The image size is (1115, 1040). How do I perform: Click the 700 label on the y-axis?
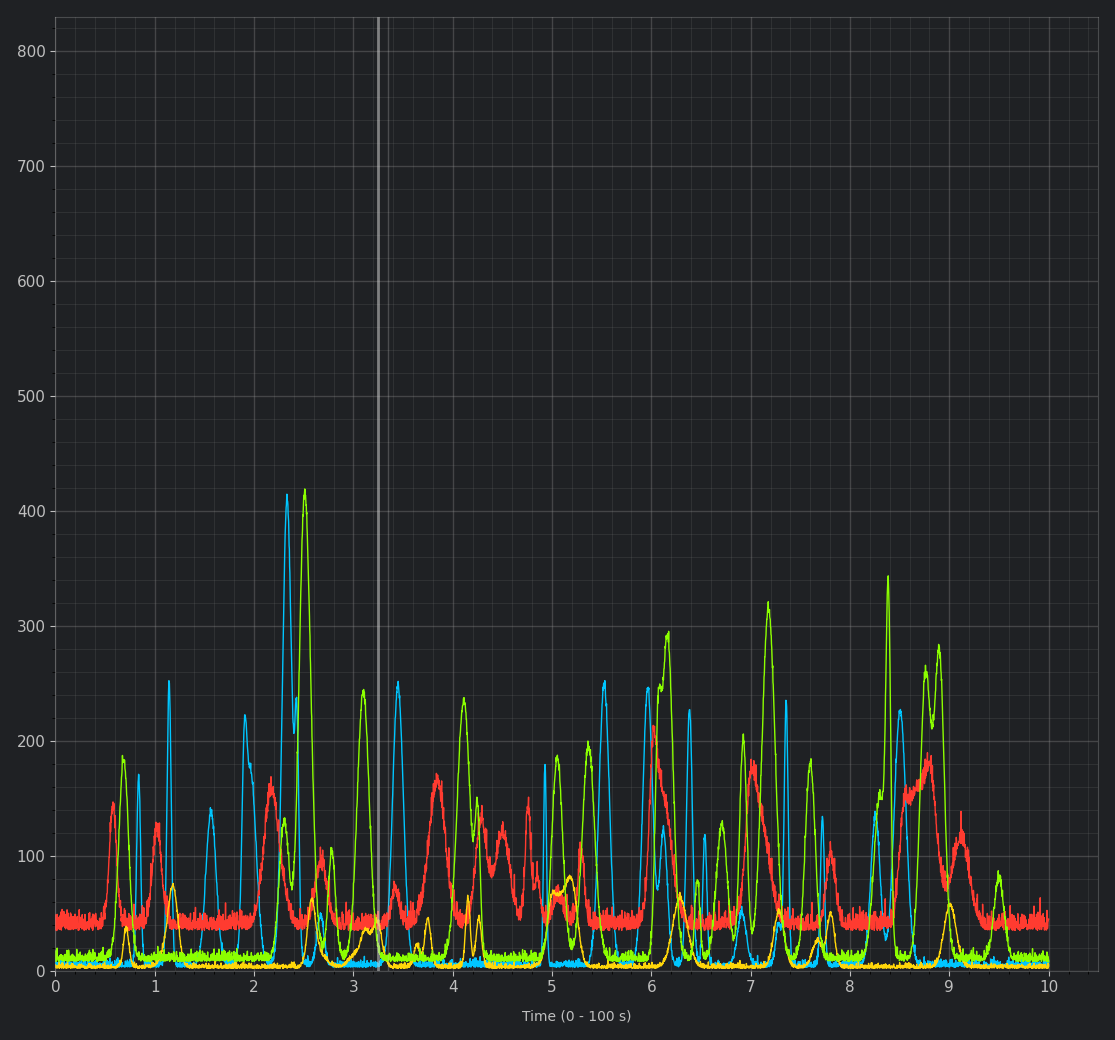point(32,166)
